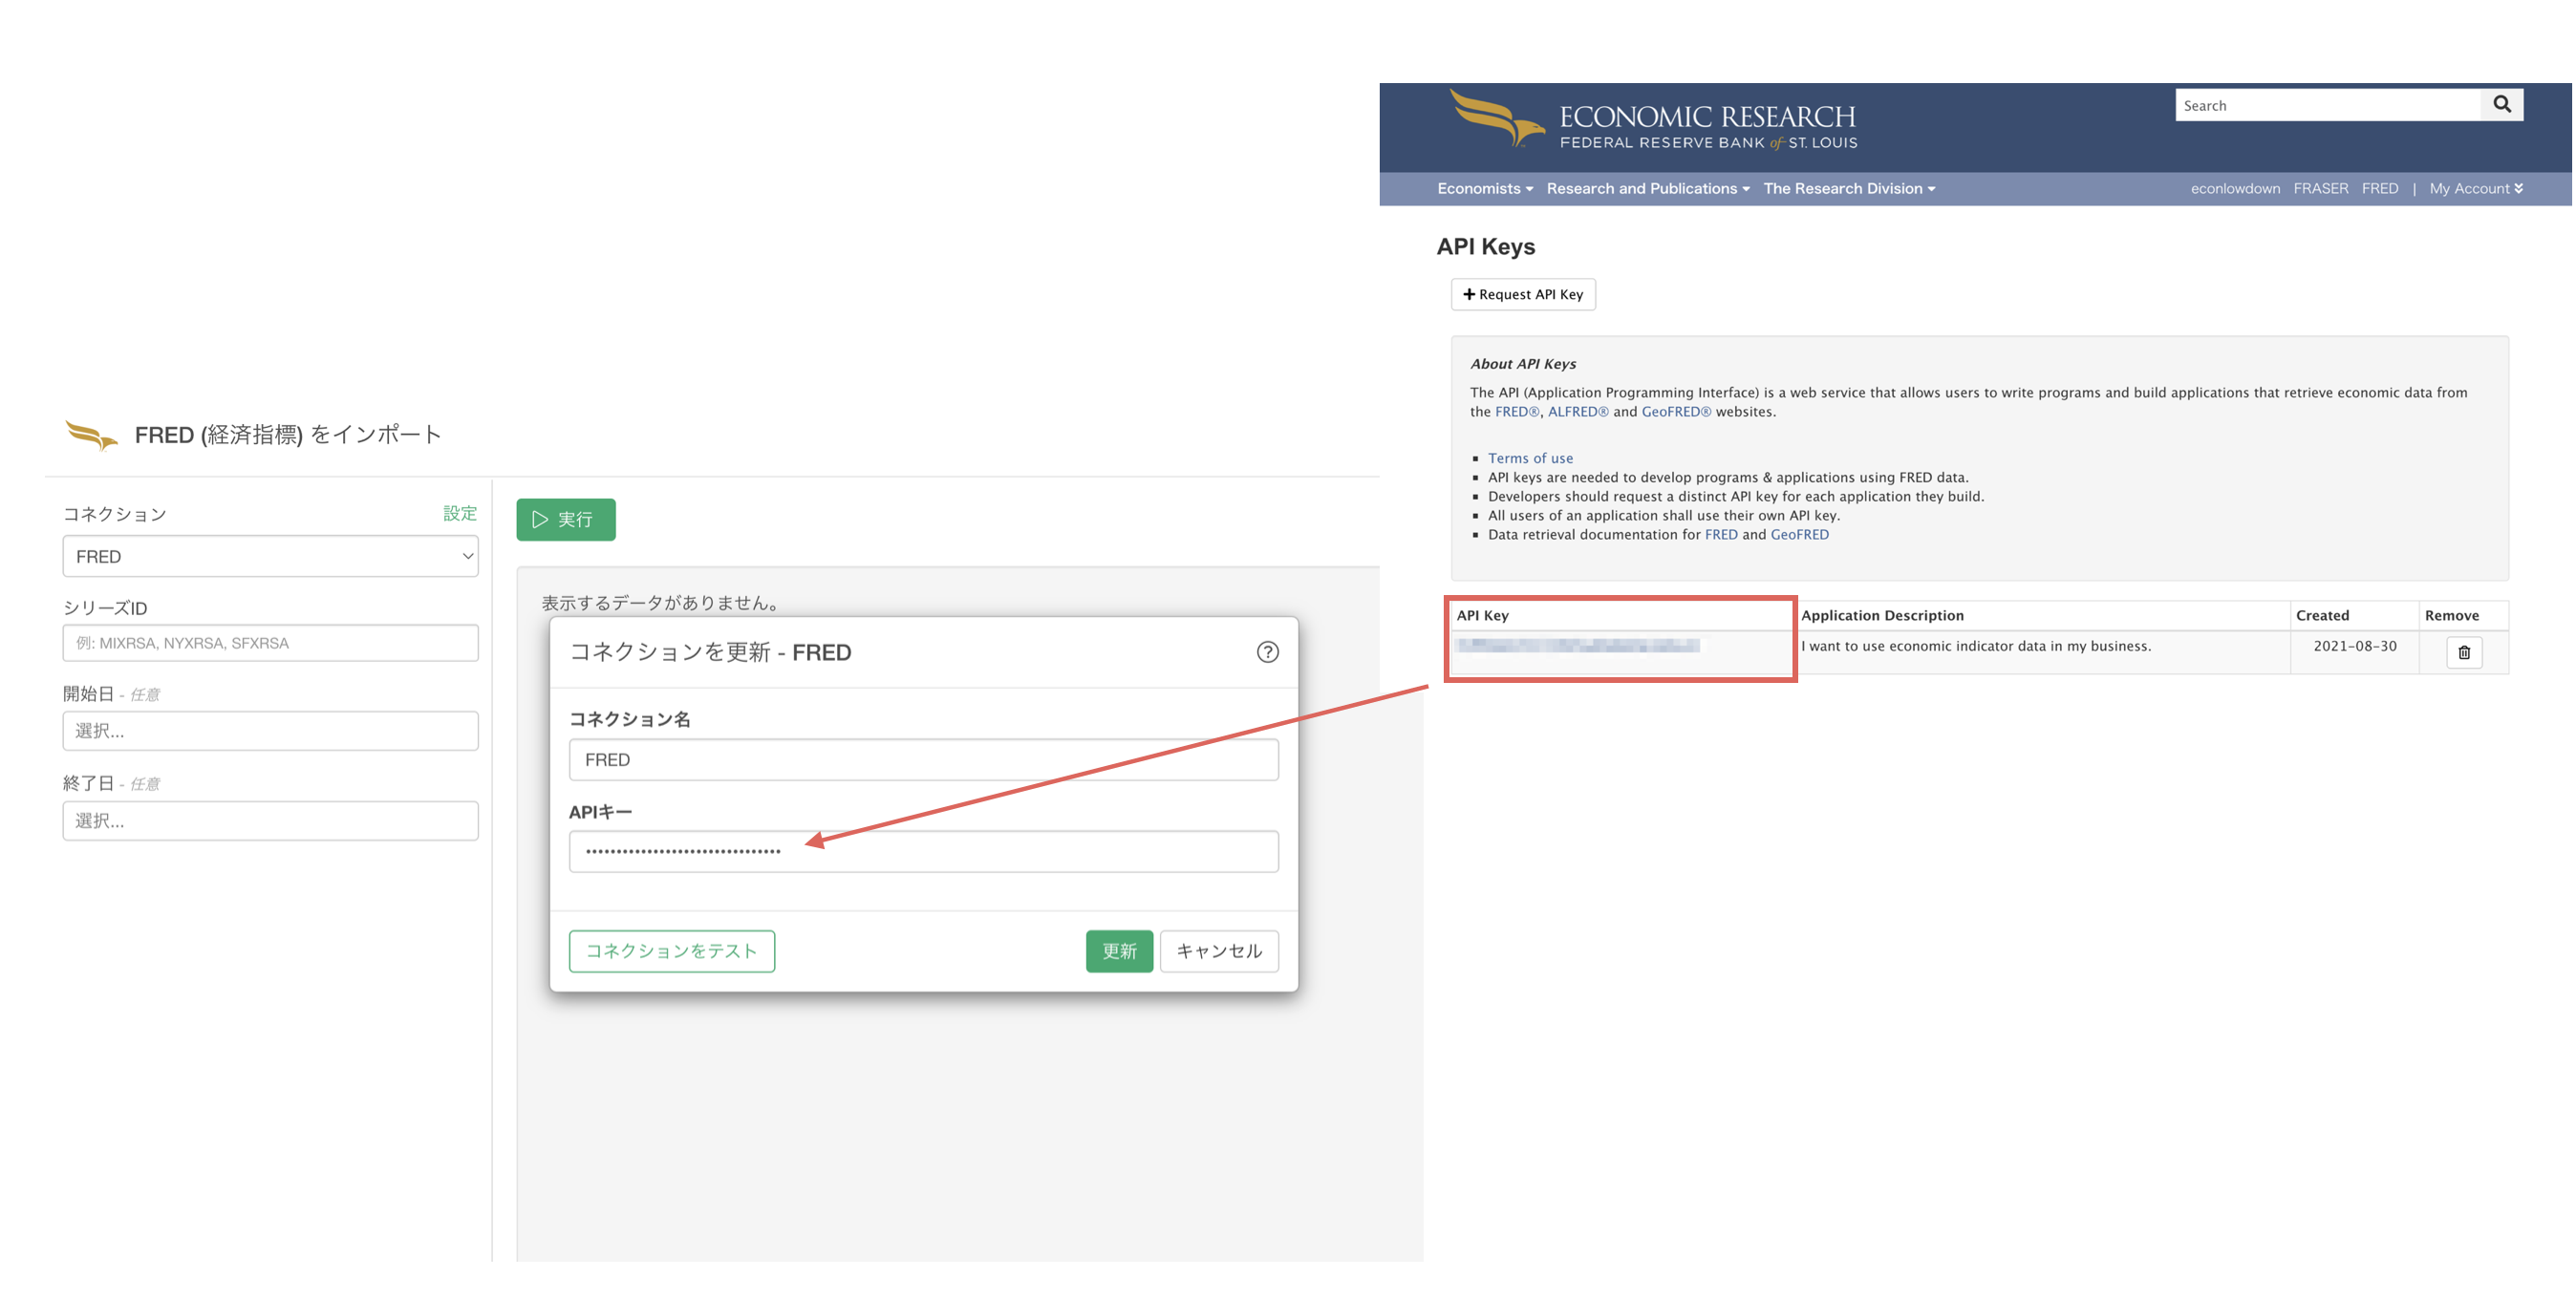Click the API Keys page heading

point(1485,246)
